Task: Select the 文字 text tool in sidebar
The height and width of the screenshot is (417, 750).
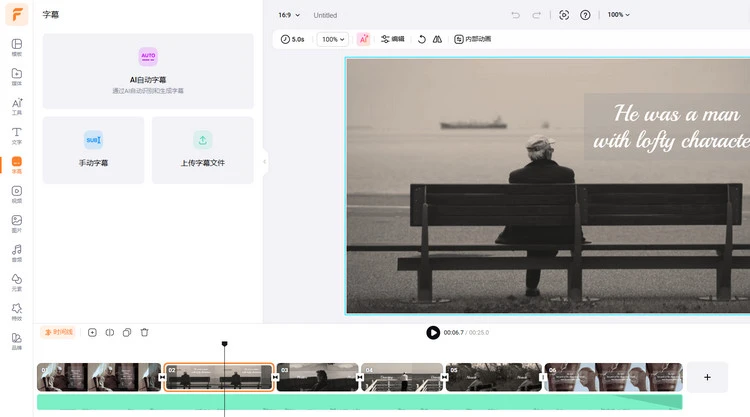Action: [x=17, y=136]
